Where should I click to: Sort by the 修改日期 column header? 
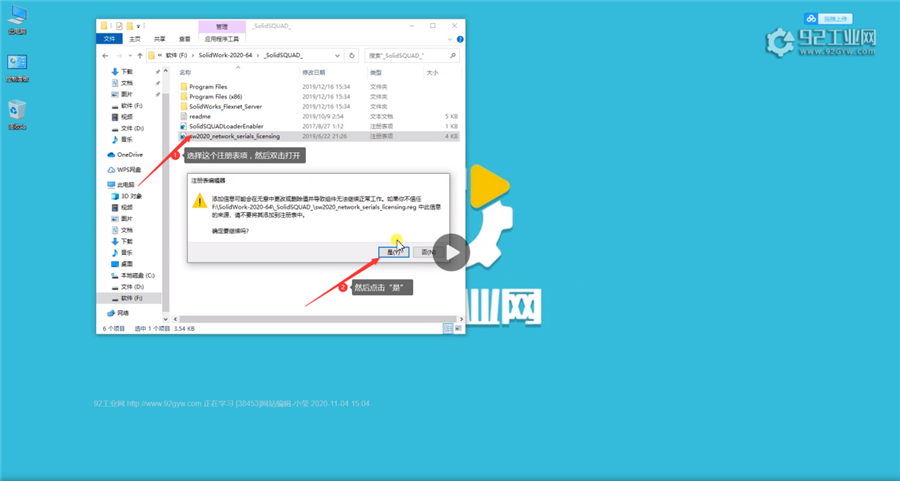coord(314,73)
